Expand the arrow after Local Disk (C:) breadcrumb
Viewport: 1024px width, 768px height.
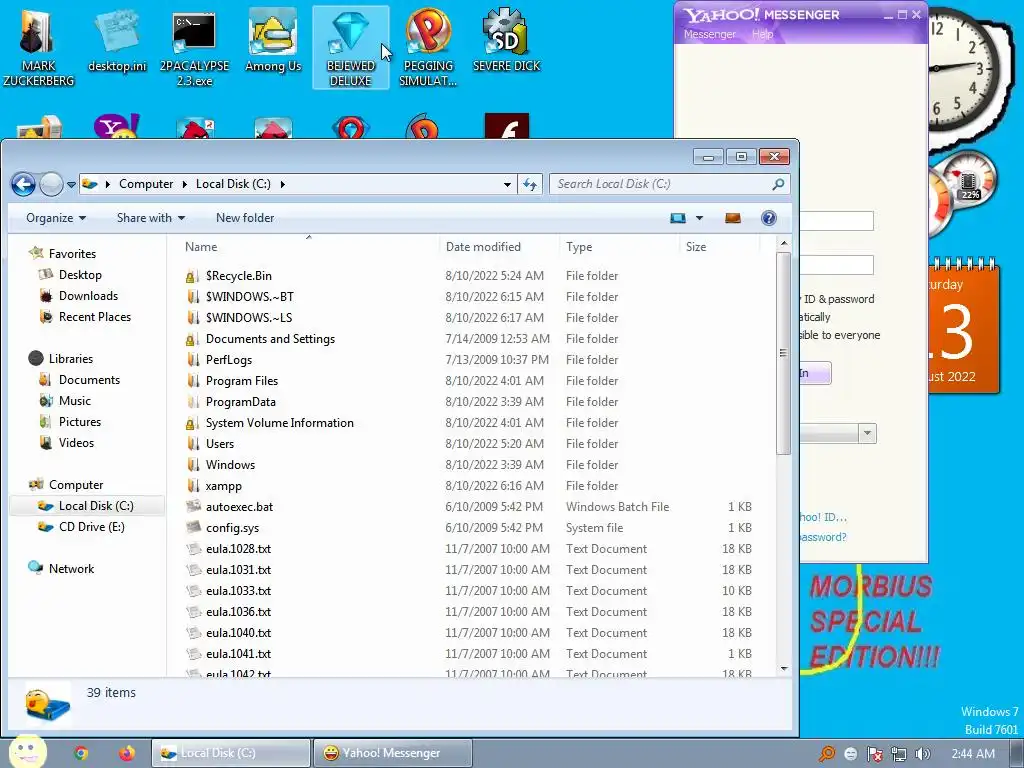tap(283, 185)
